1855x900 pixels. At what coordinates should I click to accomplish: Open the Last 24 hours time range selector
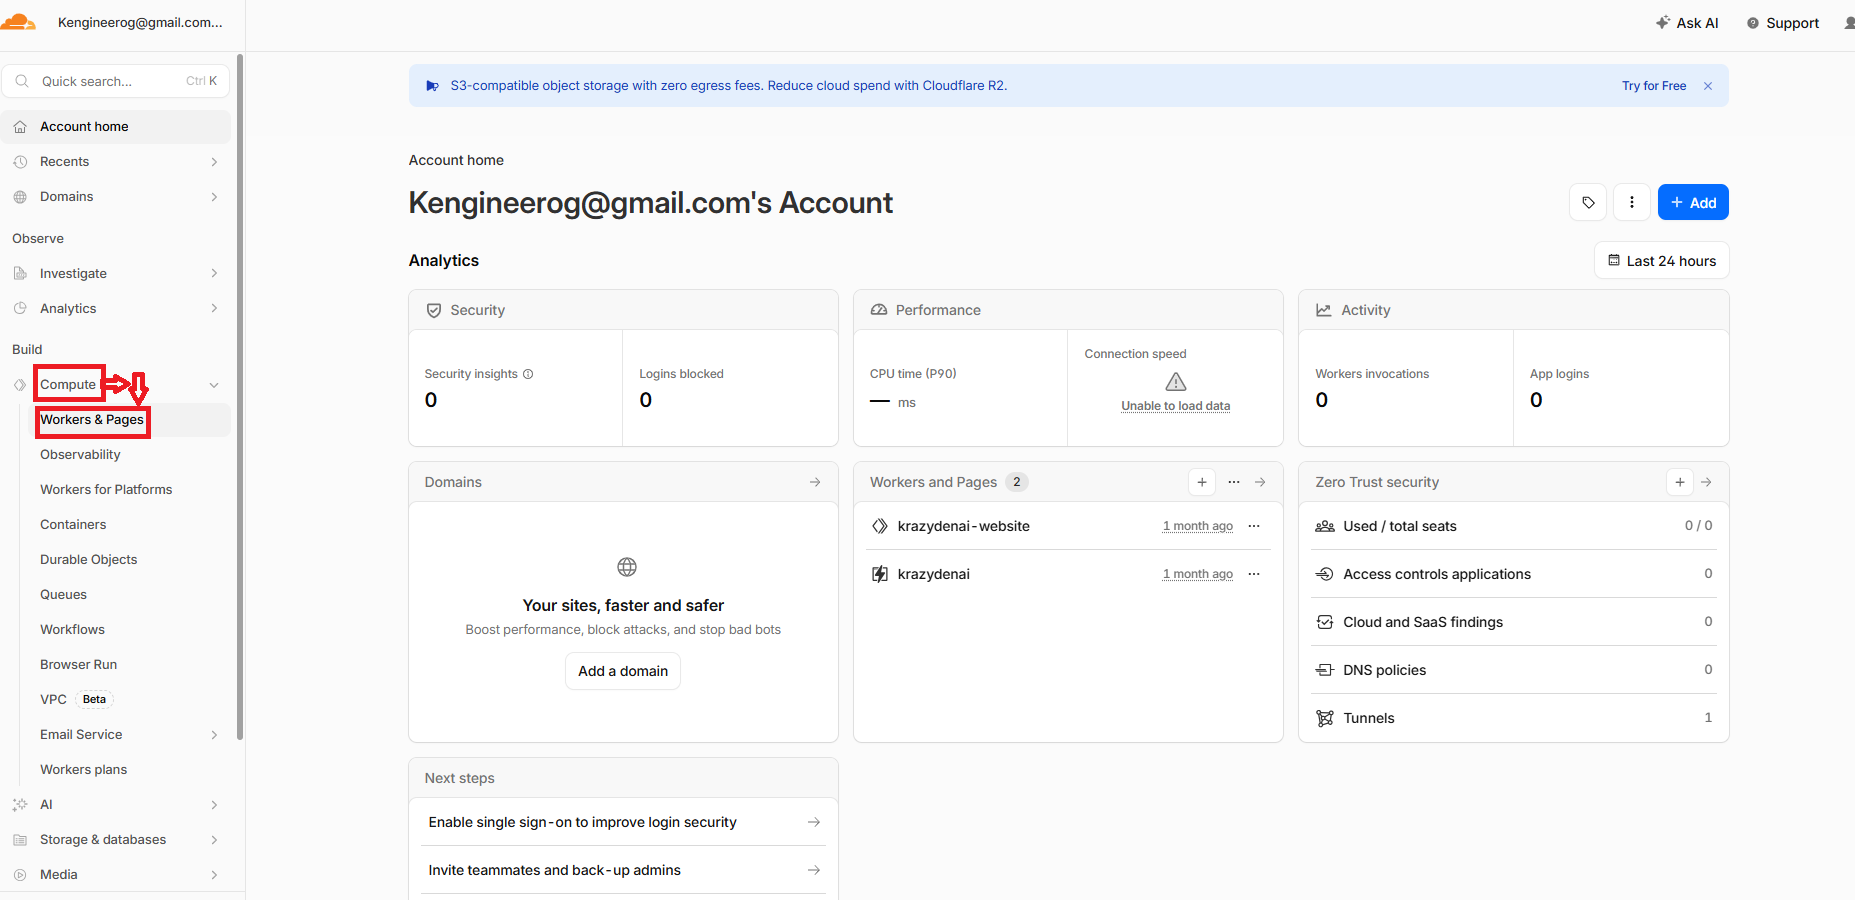1661,261
